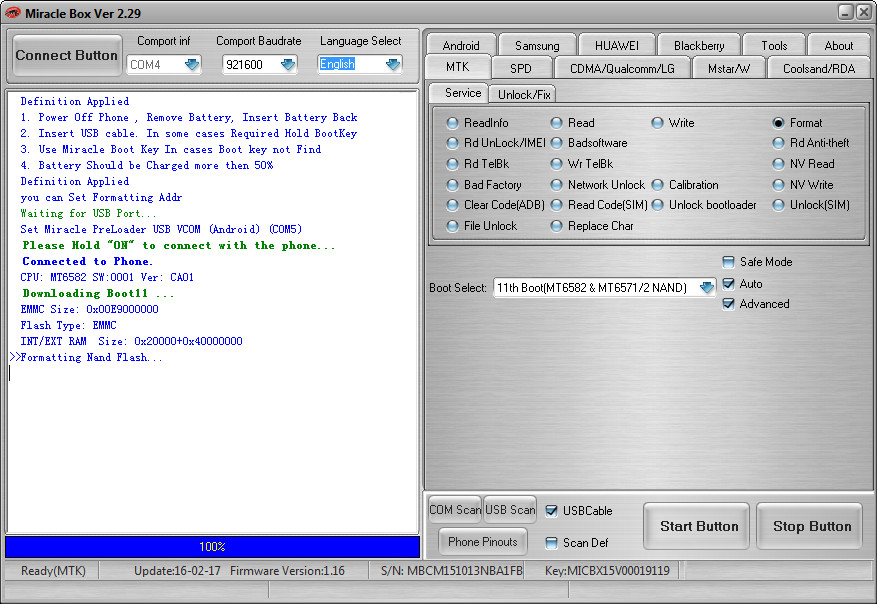Switch to the Samsung tab
The image size is (877, 604).
pyautogui.click(x=537, y=45)
